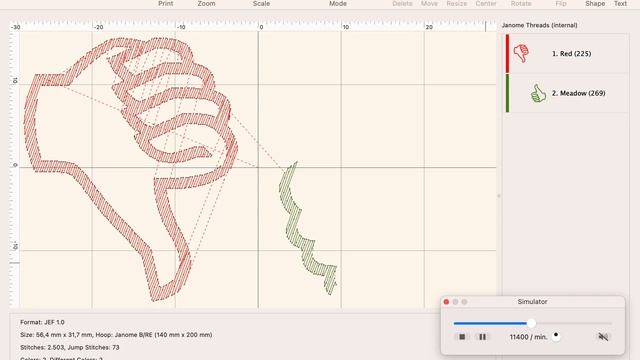Open the Scale toolbar item
640x360 pixels.
coord(261,4)
